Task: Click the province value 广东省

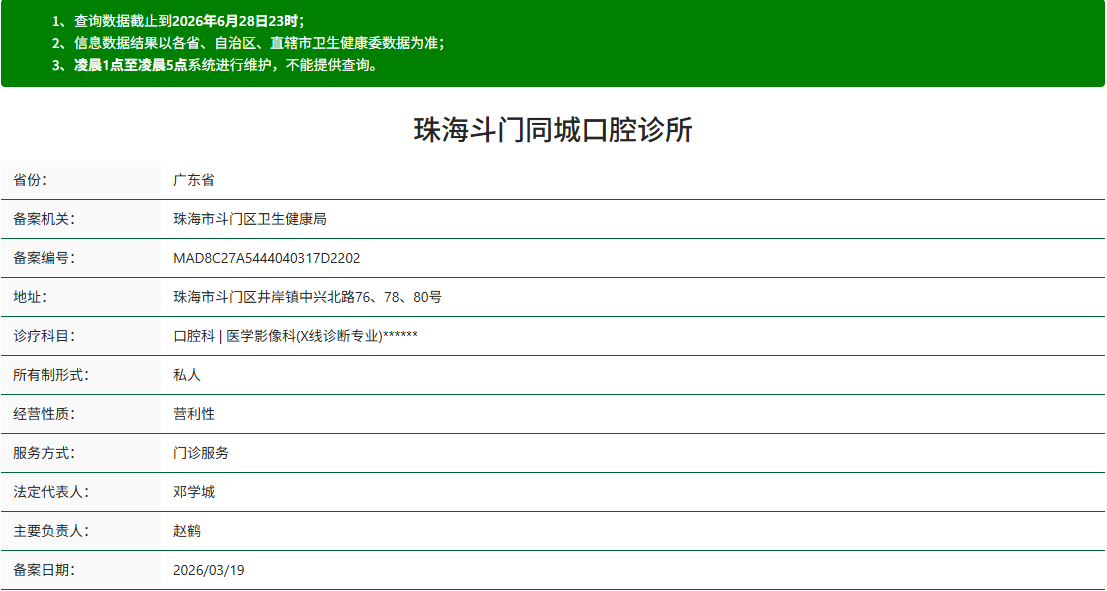Action: point(193,180)
